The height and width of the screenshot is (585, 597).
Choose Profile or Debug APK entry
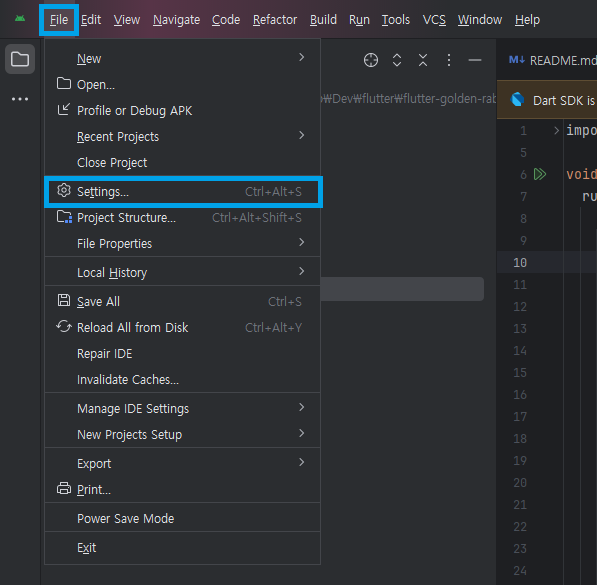[x=182, y=110]
